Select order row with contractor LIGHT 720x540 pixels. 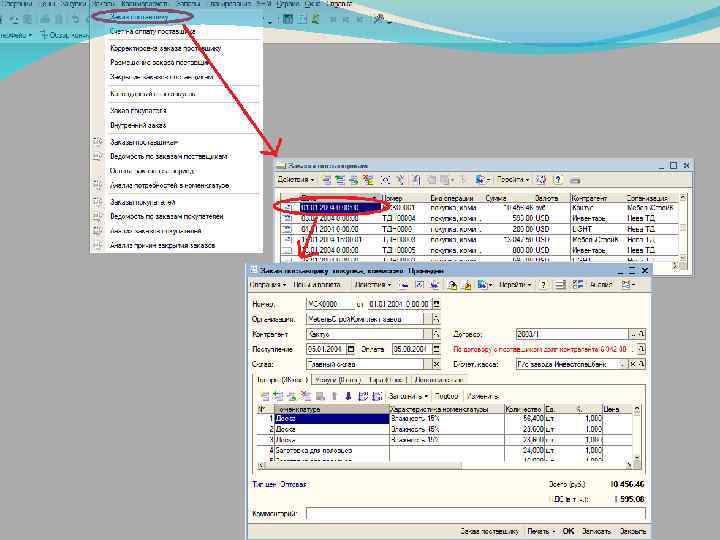[x=480, y=229]
